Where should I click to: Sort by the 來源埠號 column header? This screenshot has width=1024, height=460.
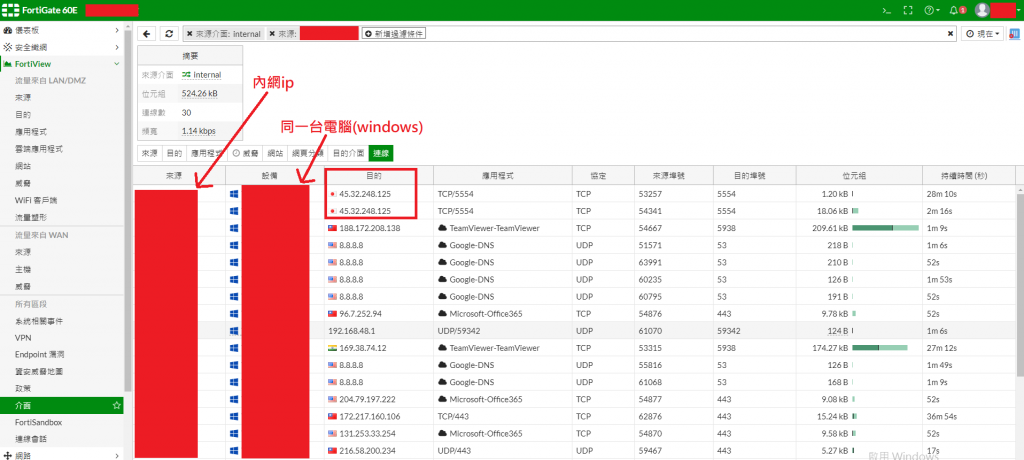click(x=673, y=176)
